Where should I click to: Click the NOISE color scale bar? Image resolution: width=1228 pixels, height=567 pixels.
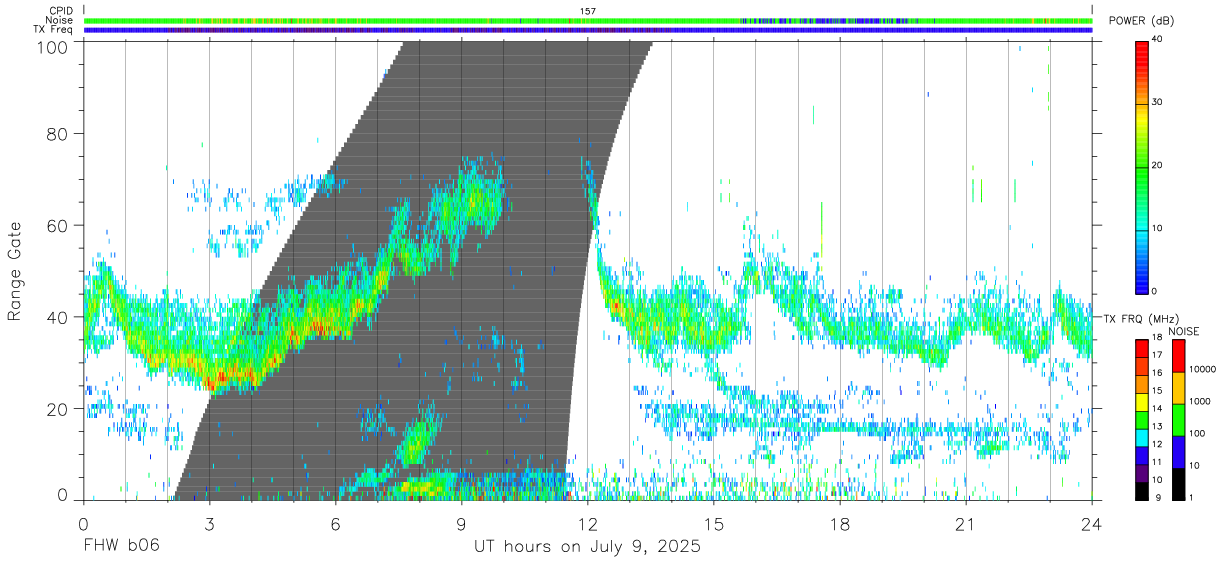[1178, 420]
